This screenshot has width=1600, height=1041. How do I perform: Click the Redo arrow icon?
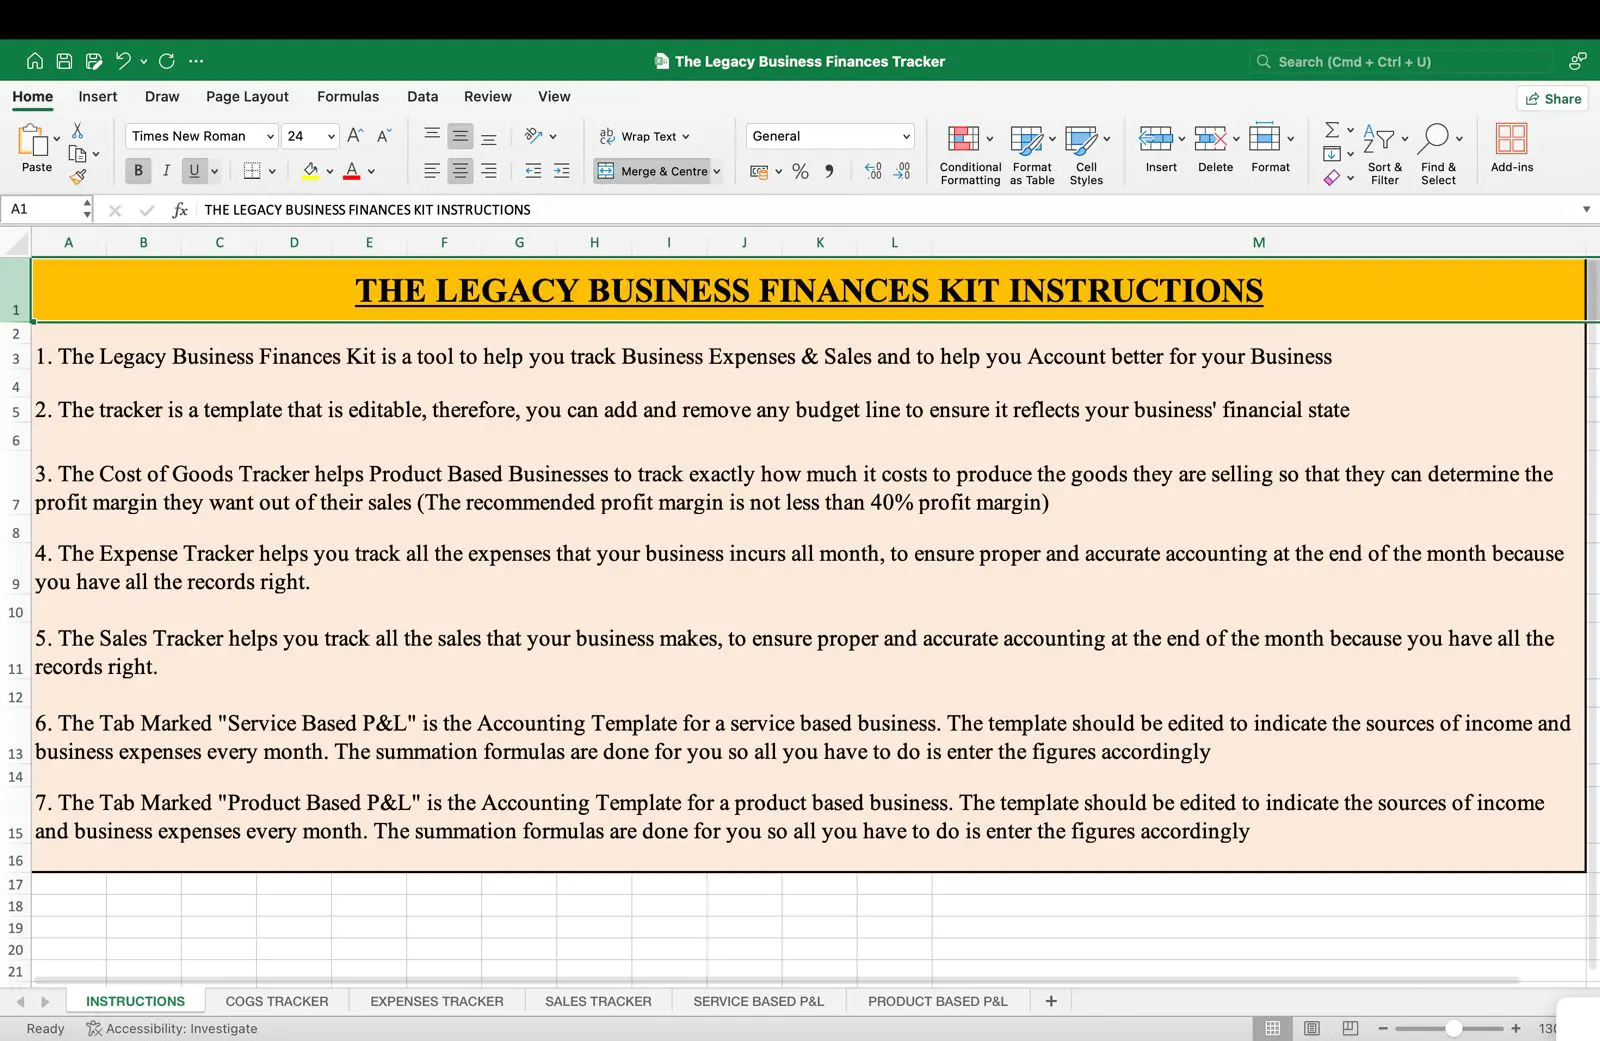click(167, 61)
